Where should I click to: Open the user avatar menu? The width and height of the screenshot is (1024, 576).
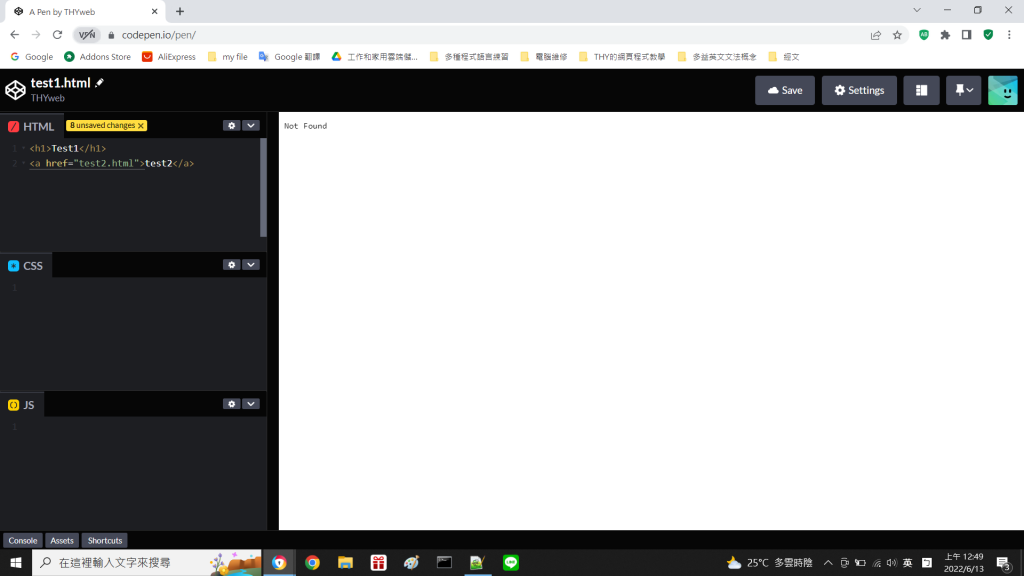point(1002,90)
